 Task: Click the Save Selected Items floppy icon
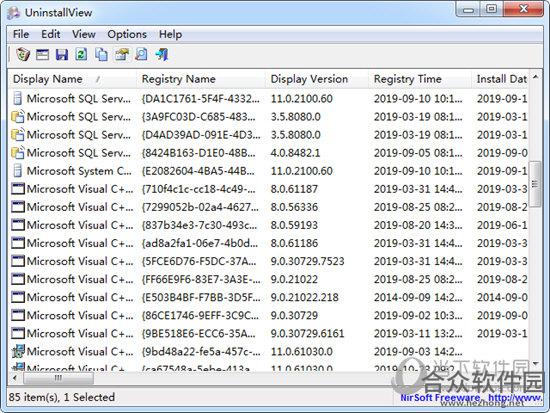pos(62,55)
